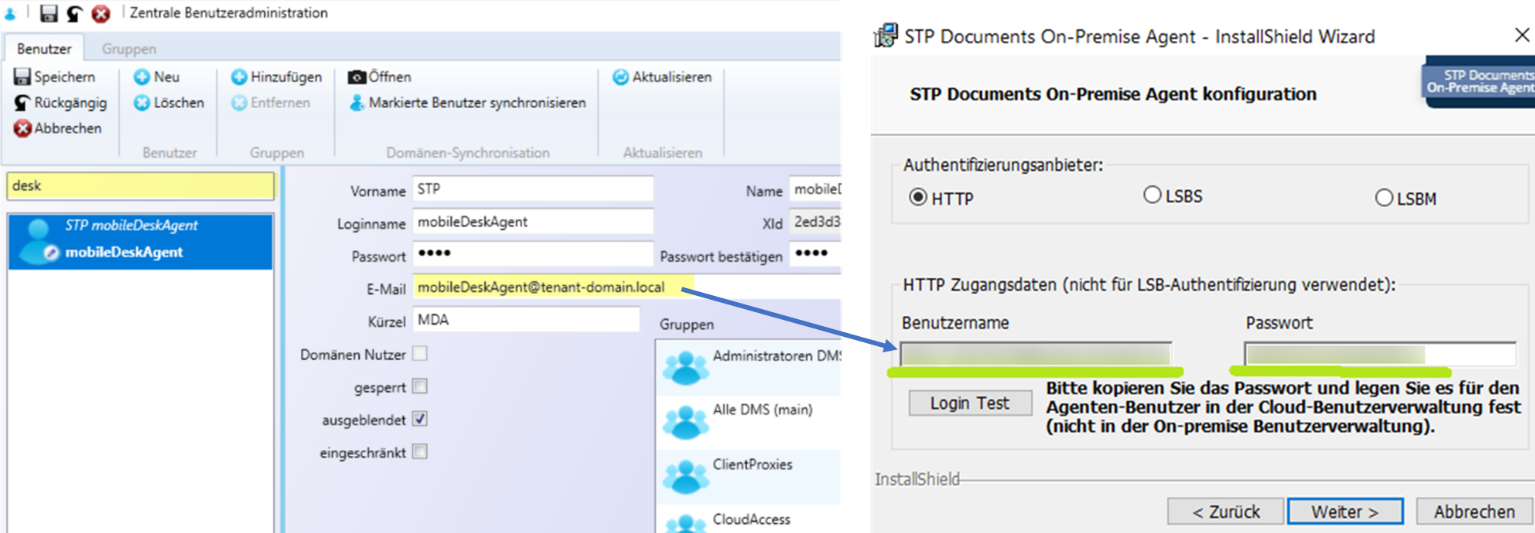Viewport: 1535px width, 533px height.
Task: Select the ClientProxies group icon
Action: click(685, 476)
